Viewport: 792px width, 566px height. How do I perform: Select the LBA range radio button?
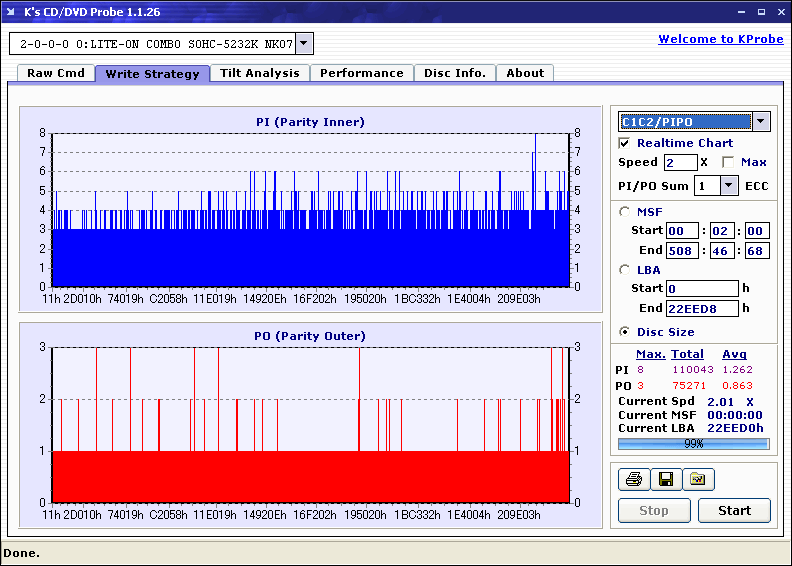click(625, 269)
